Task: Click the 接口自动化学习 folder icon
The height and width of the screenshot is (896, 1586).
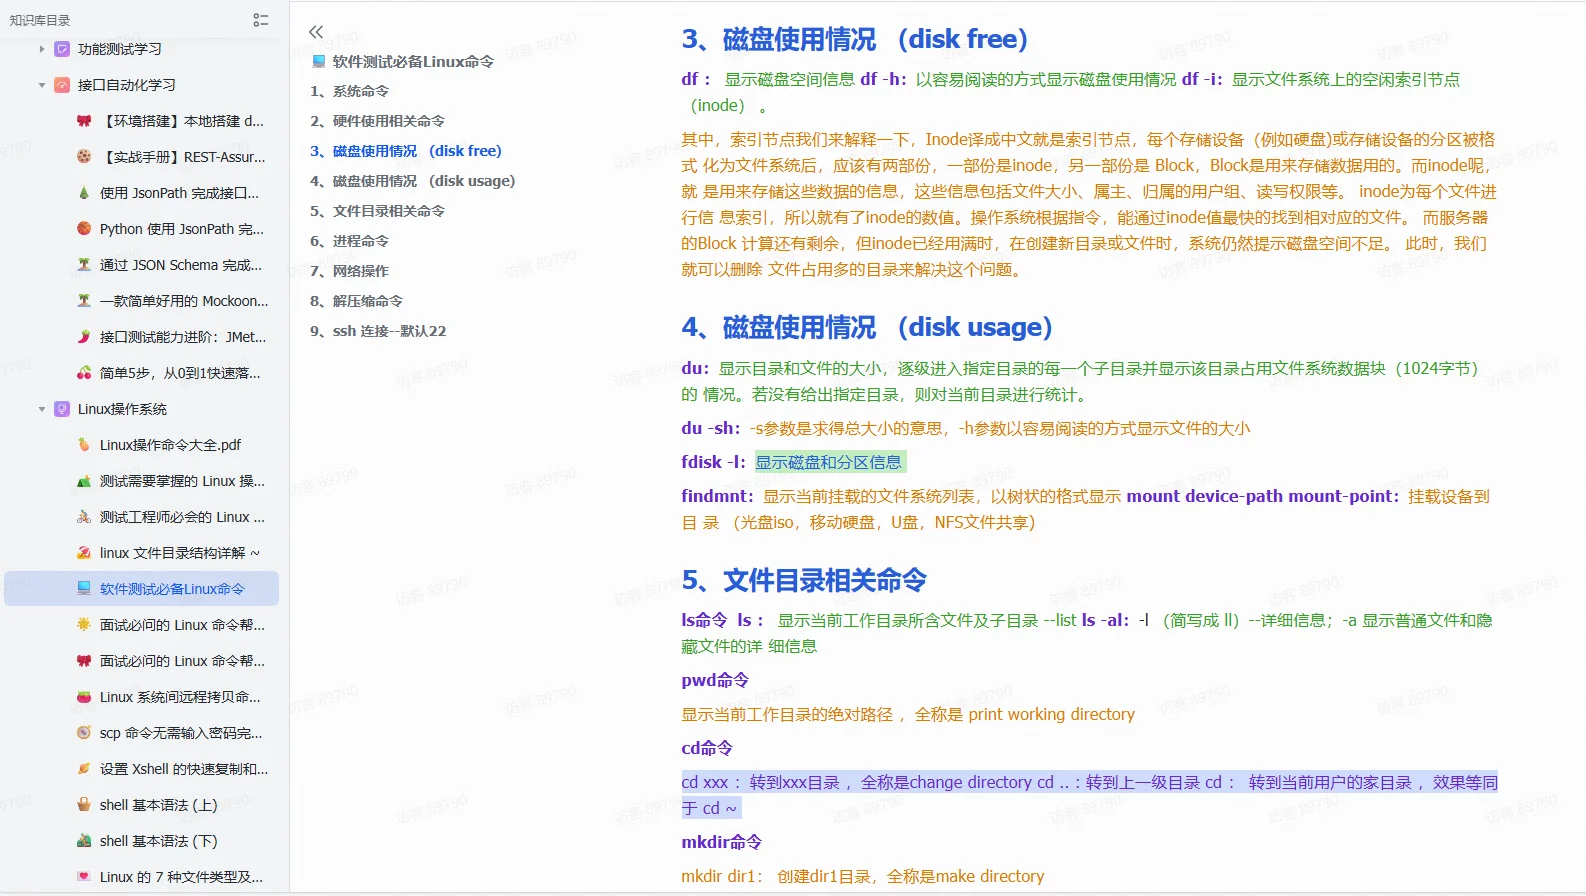Action: tap(62, 85)
